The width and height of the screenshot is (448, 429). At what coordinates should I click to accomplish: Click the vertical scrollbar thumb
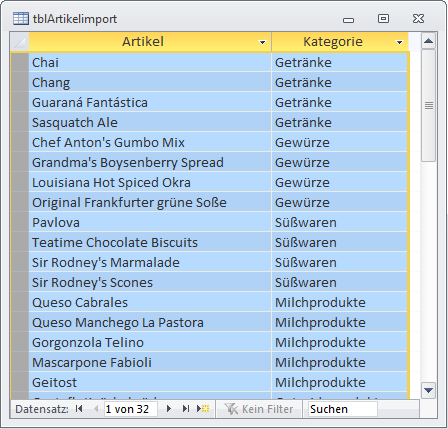point(429,106)
